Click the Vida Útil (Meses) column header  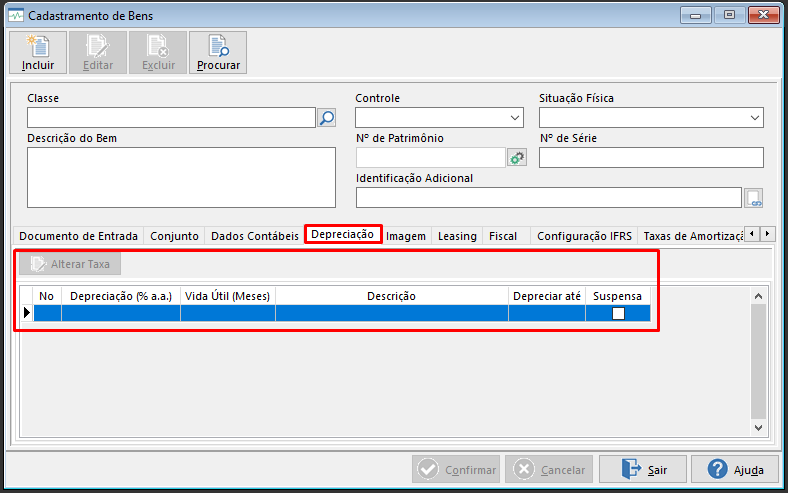[228, 296]
